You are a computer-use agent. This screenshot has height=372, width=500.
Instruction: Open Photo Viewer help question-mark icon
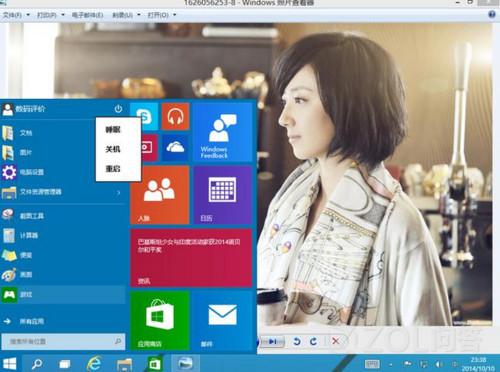pos(492,14)
